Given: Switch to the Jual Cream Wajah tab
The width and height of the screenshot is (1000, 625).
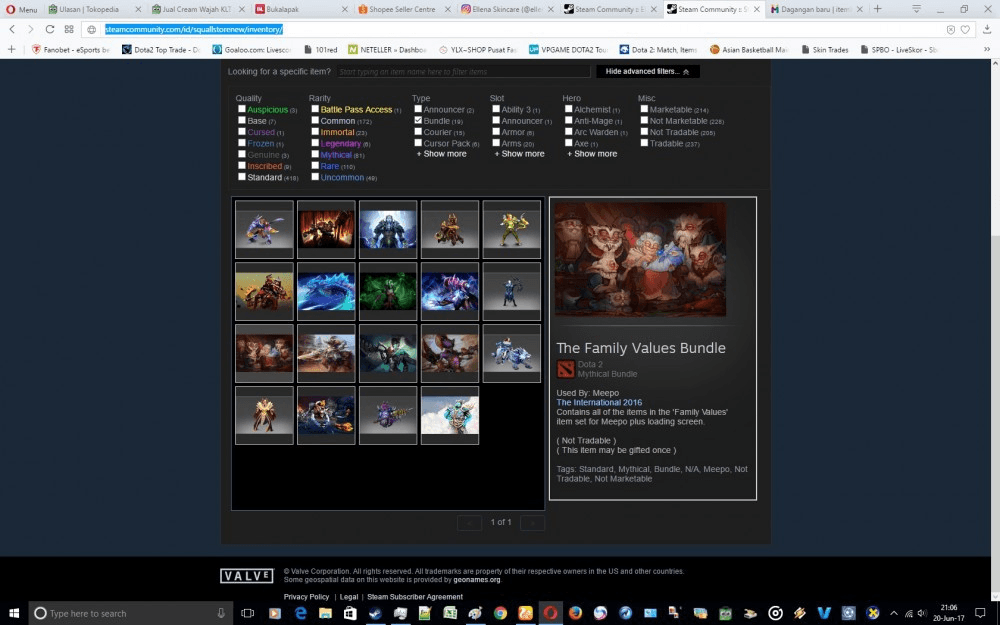Looking at the screenshot, I should click(x=198, y=9).
